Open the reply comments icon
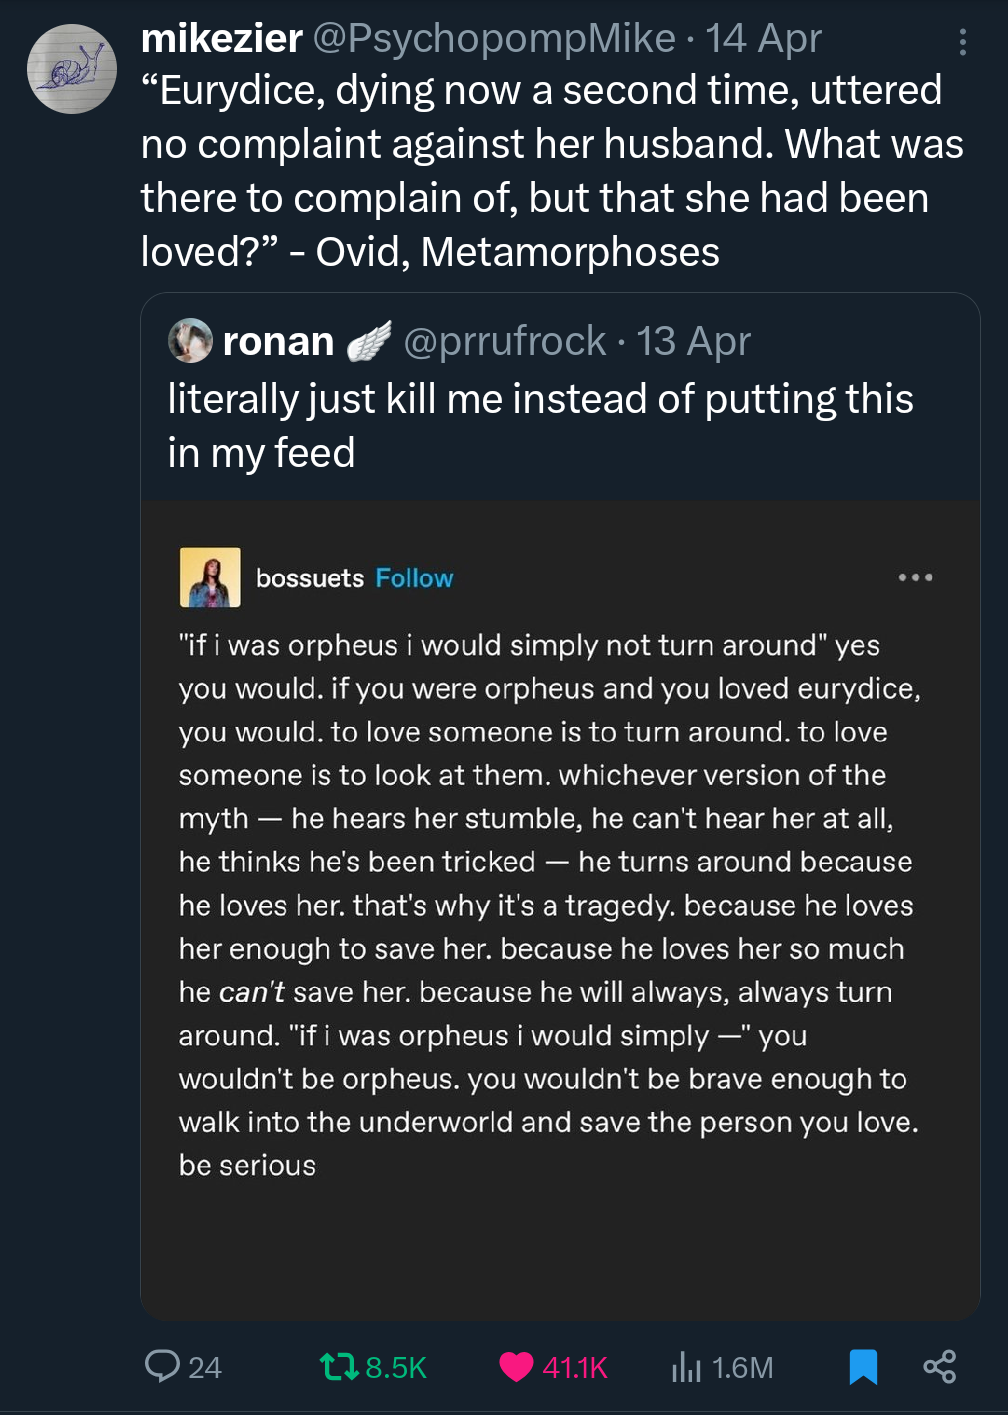Image resolution: width=1008 pixels, height=1415 pixels. (162, 1366)
